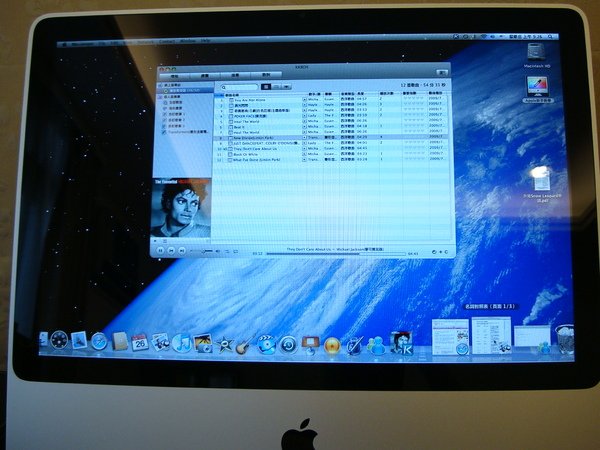Open Spotlight search in menu bar
The width and height of the screenshot is (600, 450).
550,37
